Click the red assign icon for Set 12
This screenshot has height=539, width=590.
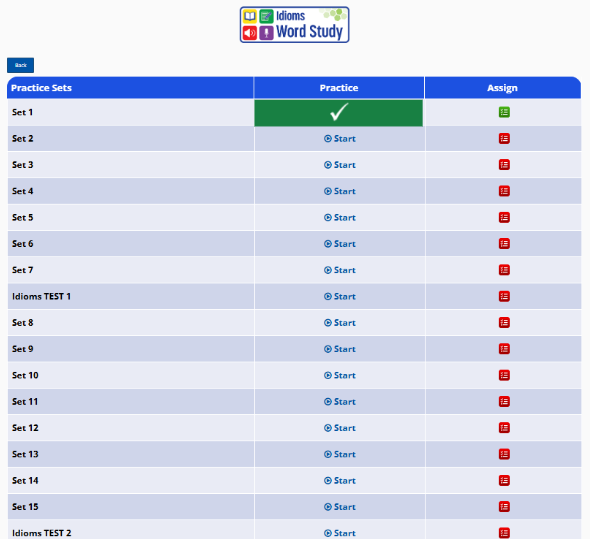(x=504, y=428)
